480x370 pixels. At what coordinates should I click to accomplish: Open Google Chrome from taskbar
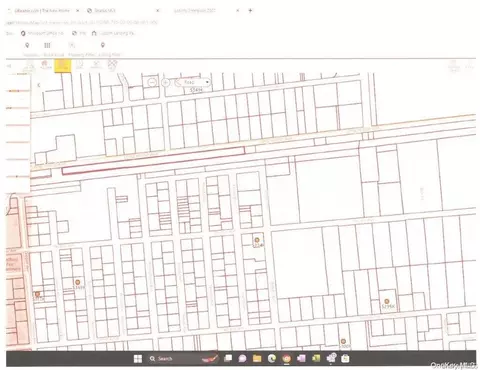pos(286,359)
